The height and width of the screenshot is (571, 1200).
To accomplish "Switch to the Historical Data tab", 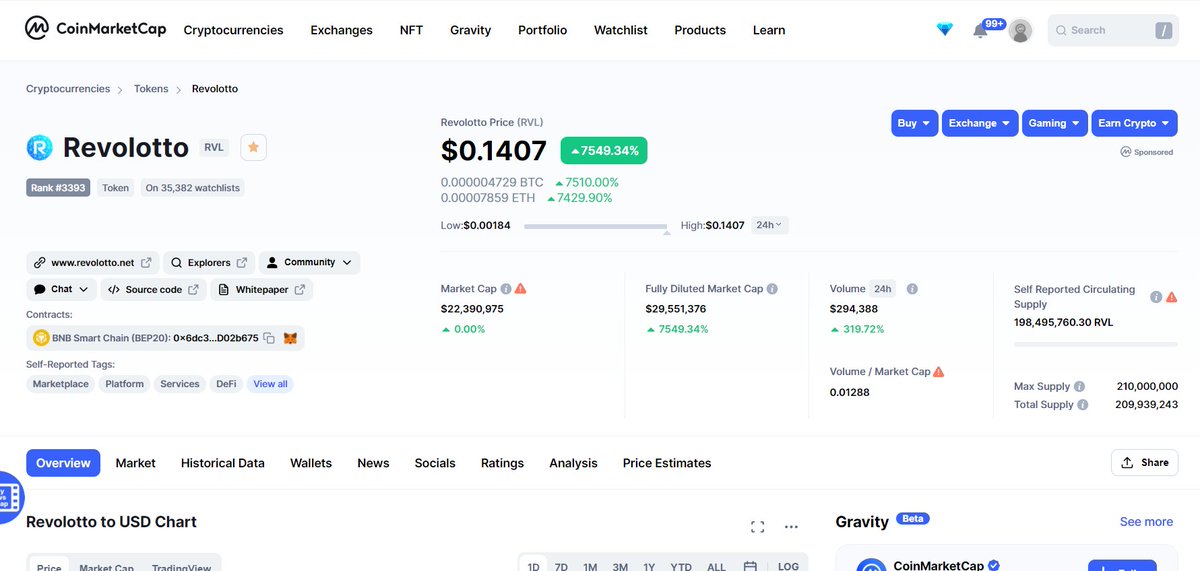I will coord(223,463).
